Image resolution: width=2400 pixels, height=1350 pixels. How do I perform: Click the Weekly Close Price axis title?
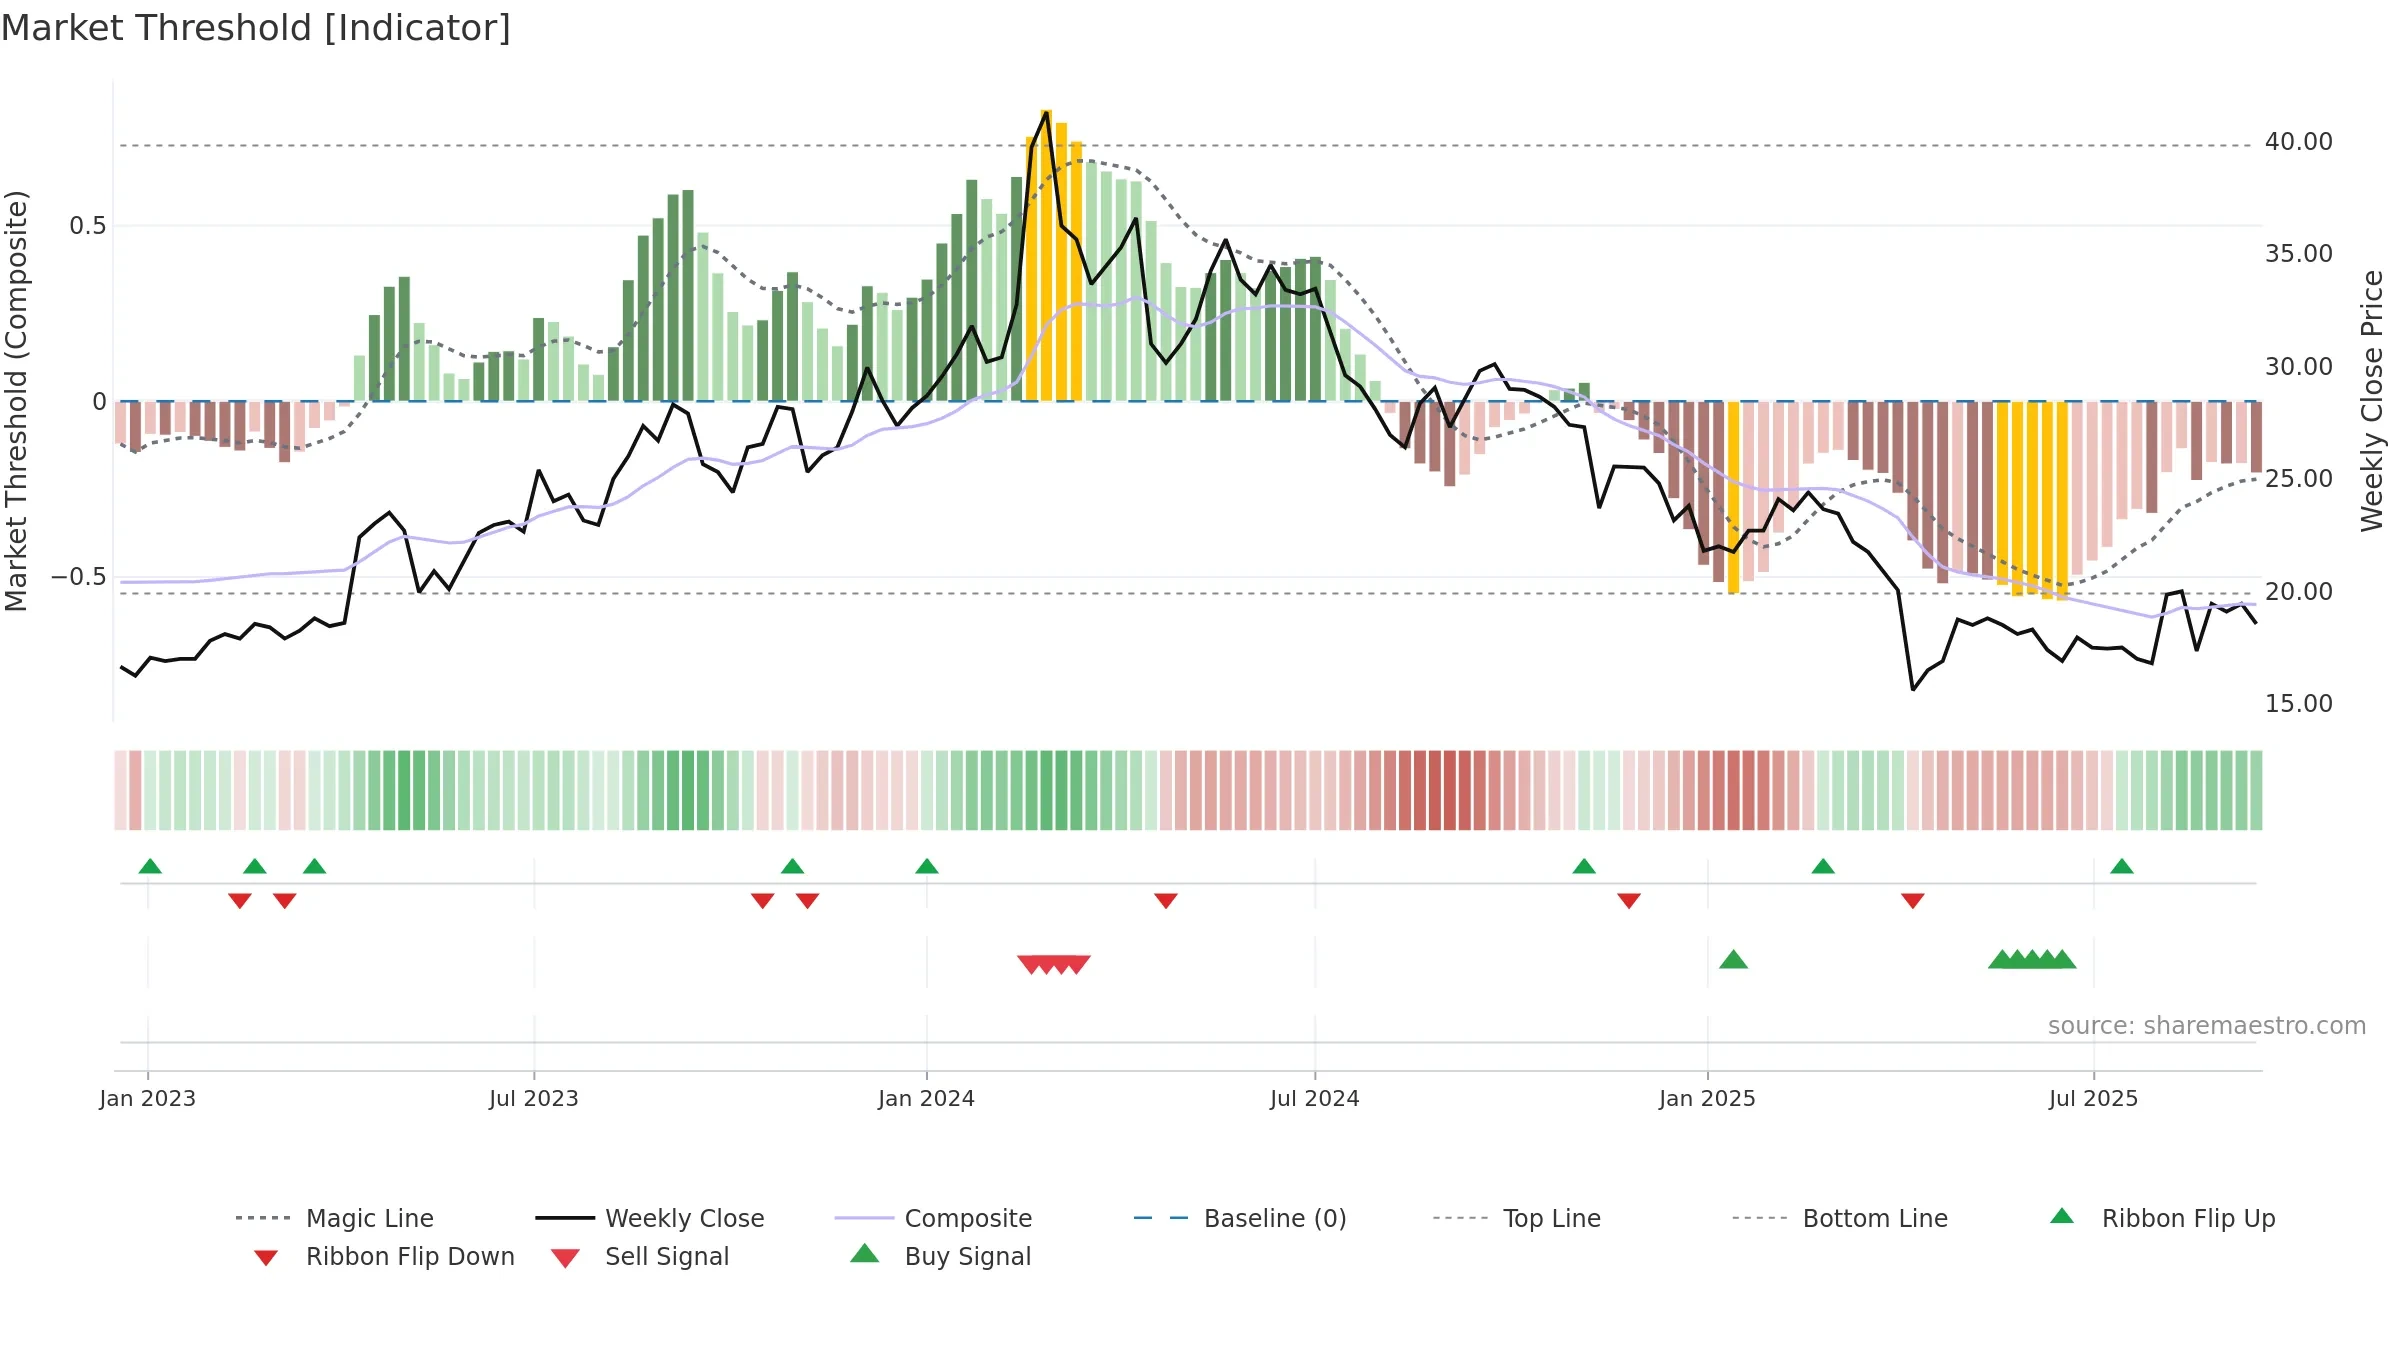2372,401
